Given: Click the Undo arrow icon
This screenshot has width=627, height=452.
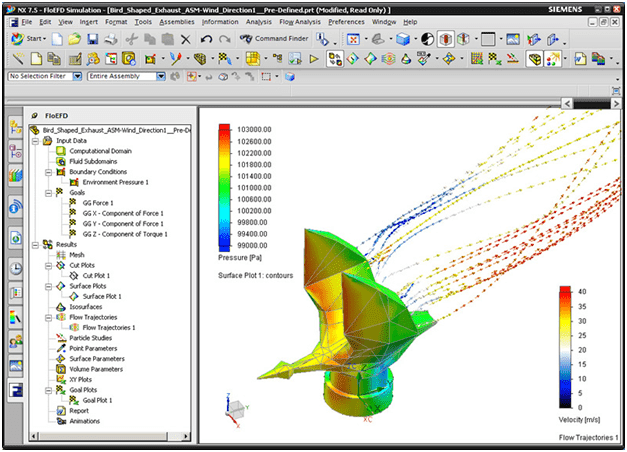Looking at the screenshot, I should point(206,39).
